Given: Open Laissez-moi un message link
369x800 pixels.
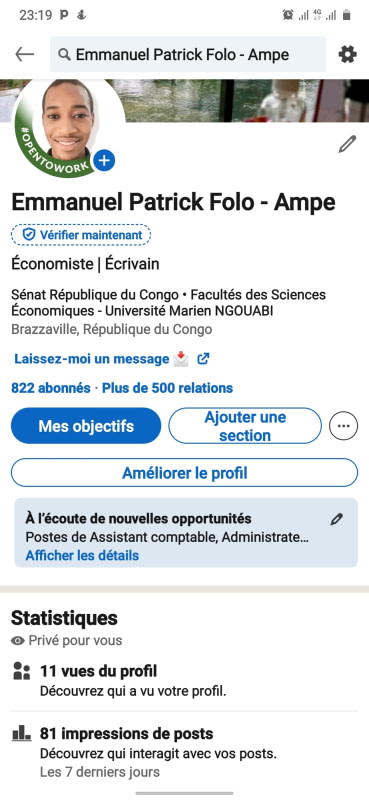Looking at the screenshot, I should (91, 359).
